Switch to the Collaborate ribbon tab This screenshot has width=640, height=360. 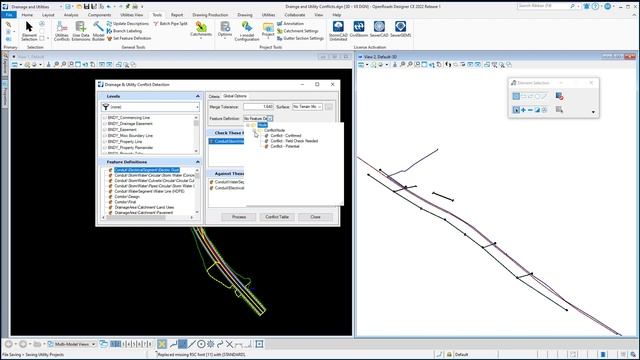pos(295,15)
